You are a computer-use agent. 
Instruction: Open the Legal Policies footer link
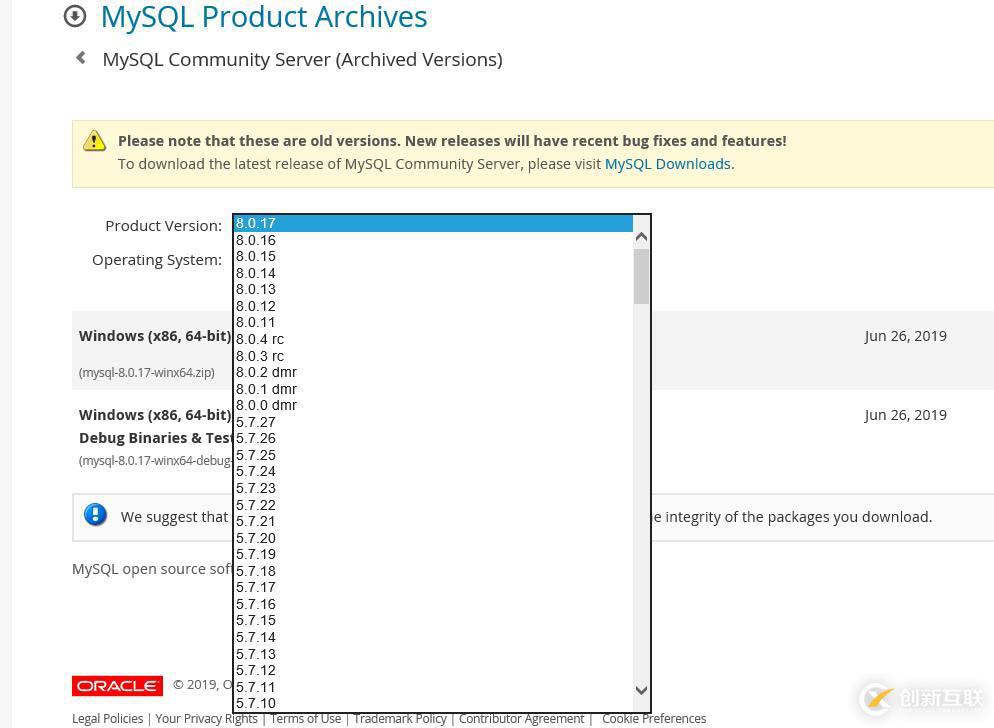(x=107, y=718)
